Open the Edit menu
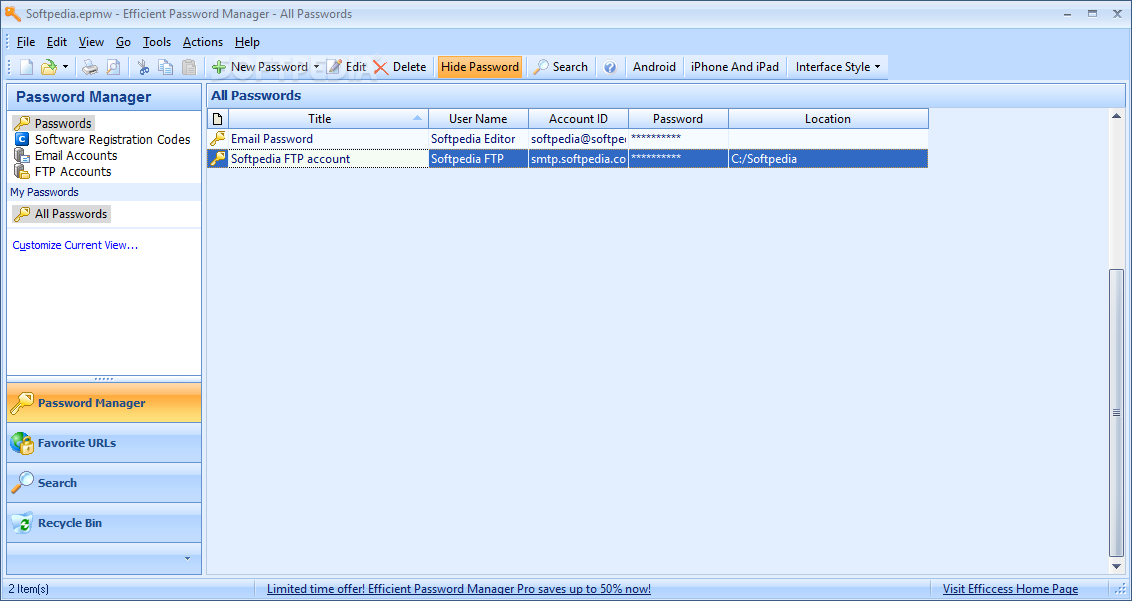Image resolution: width=1132 pixels, height=601 pixels. click(57, 42)
